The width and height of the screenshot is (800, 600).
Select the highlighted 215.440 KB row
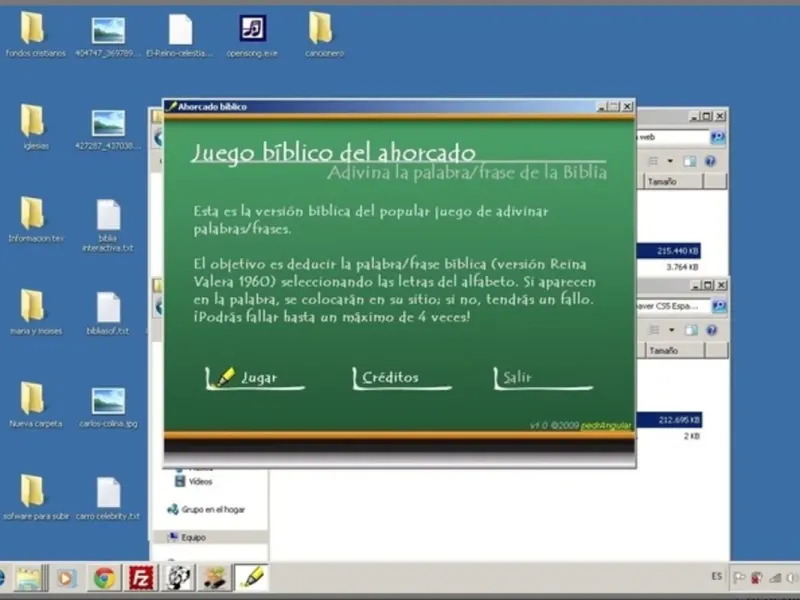pyautogui.click(x=668, y=251)
